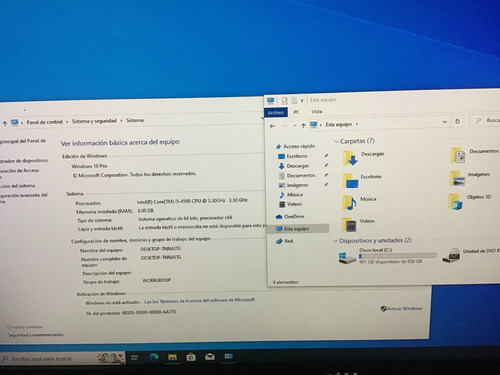Viewport: 500px width, 375px height.
Task: Switch to Control Panel taskbar icon
Action: [228, 357]
